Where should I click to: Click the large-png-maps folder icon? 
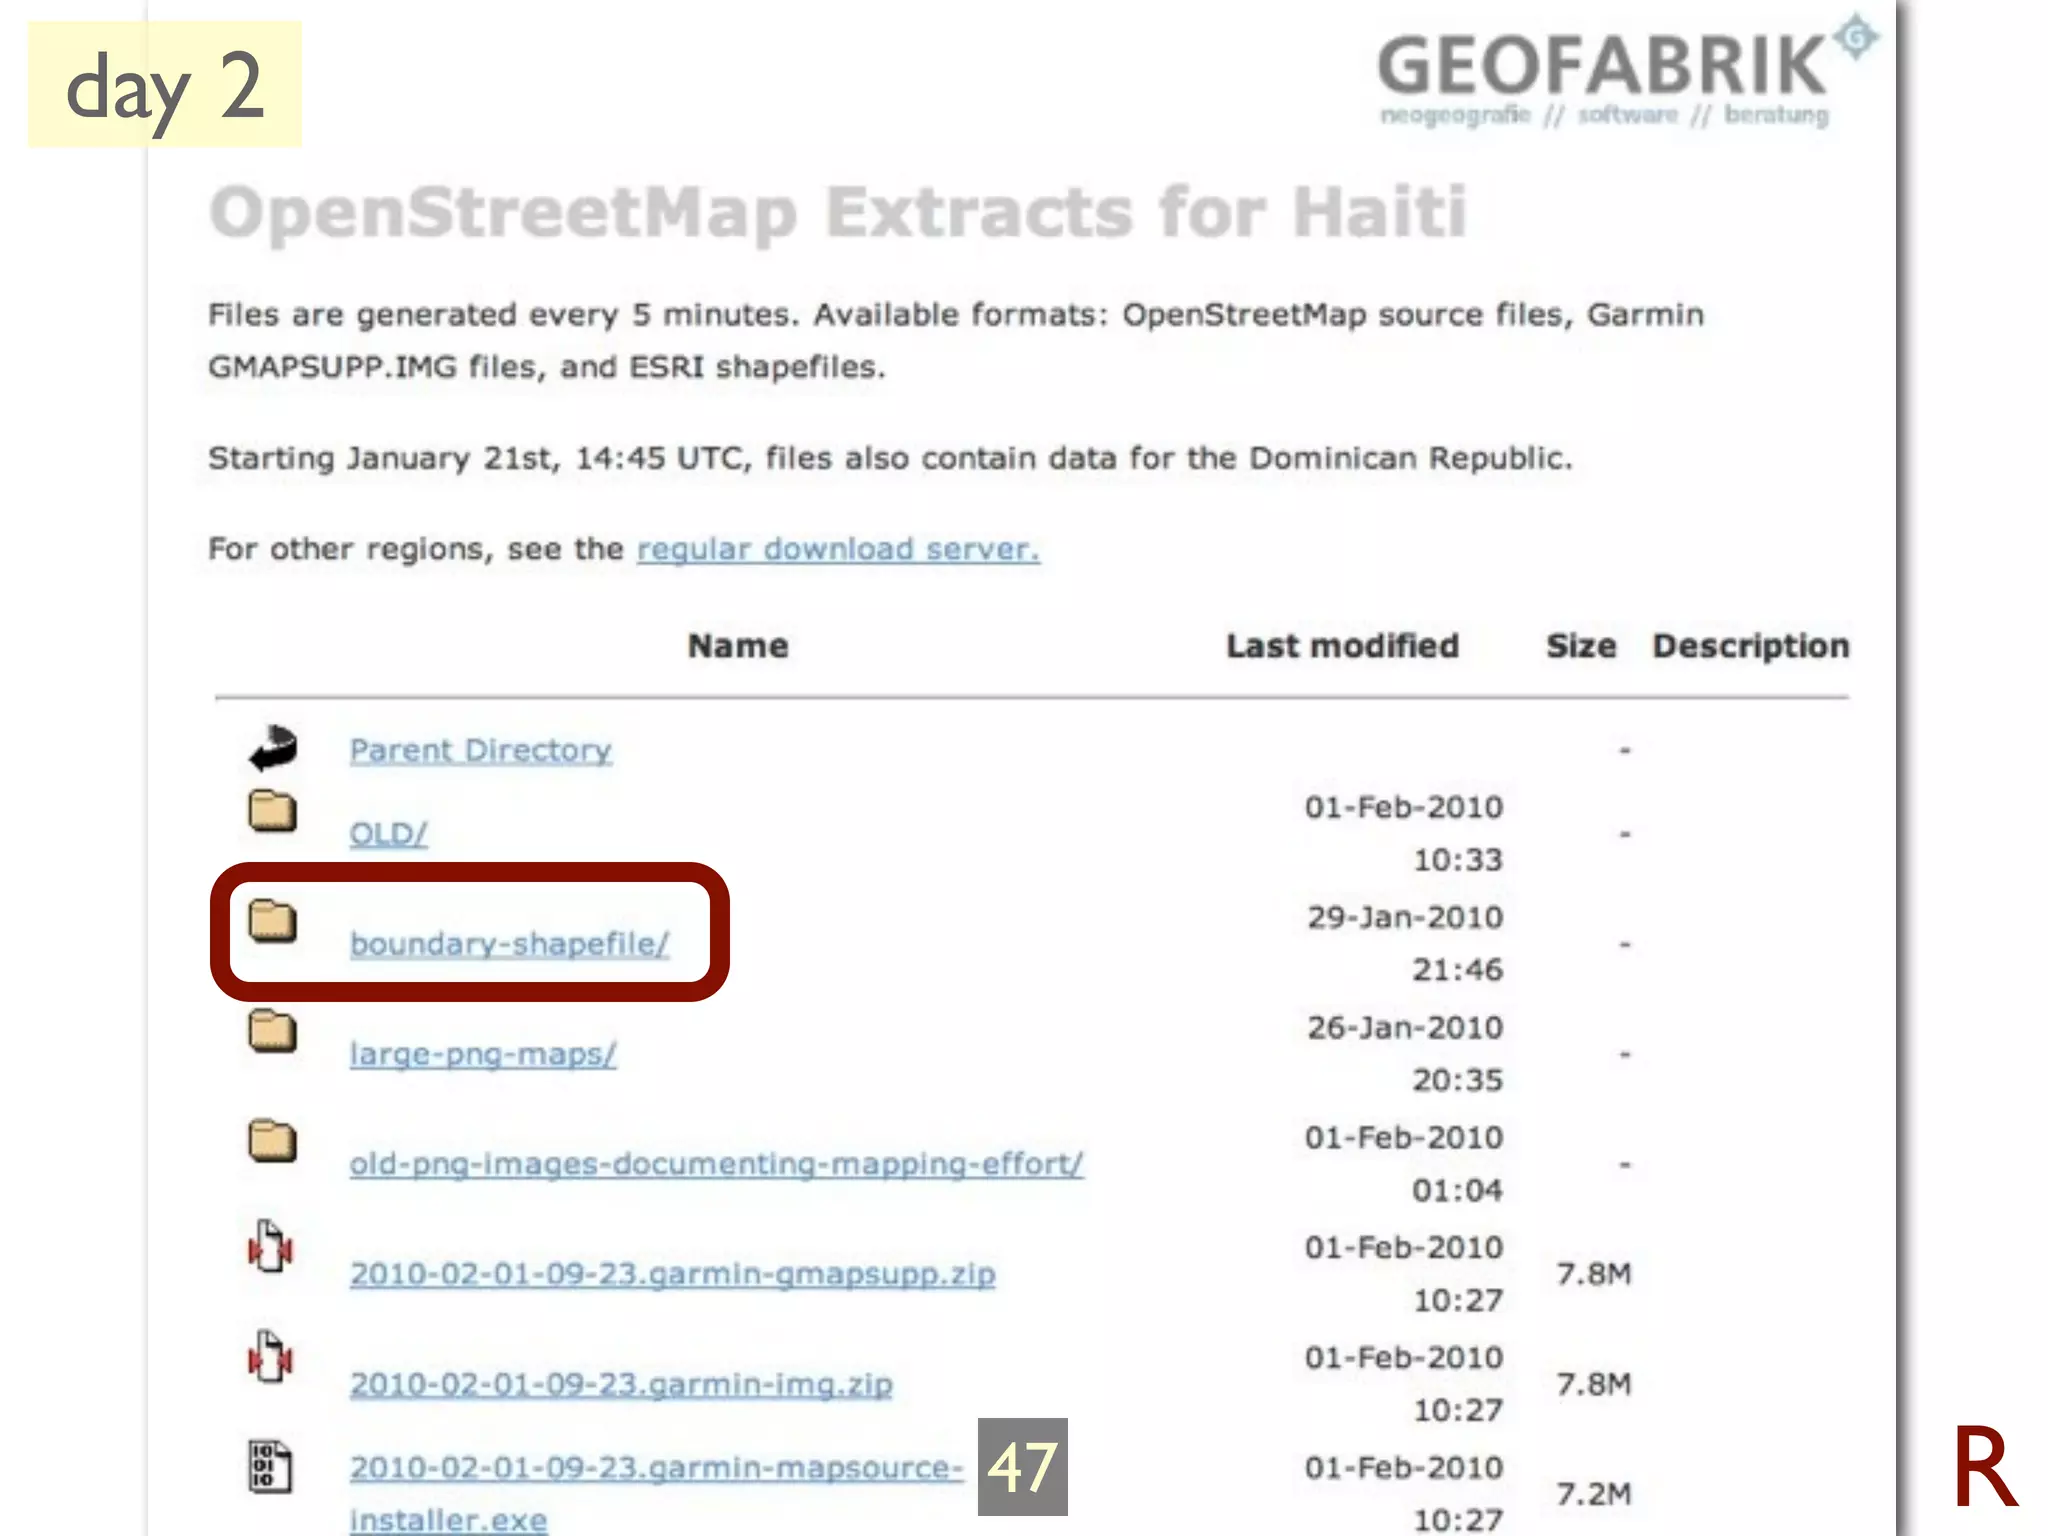[x=272, y=1031]
